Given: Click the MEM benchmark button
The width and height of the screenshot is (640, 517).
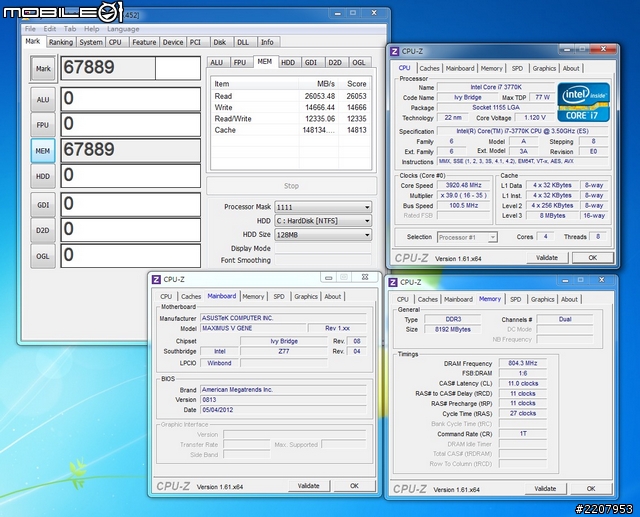Looking at the screenshot, I should pos(43,151).
